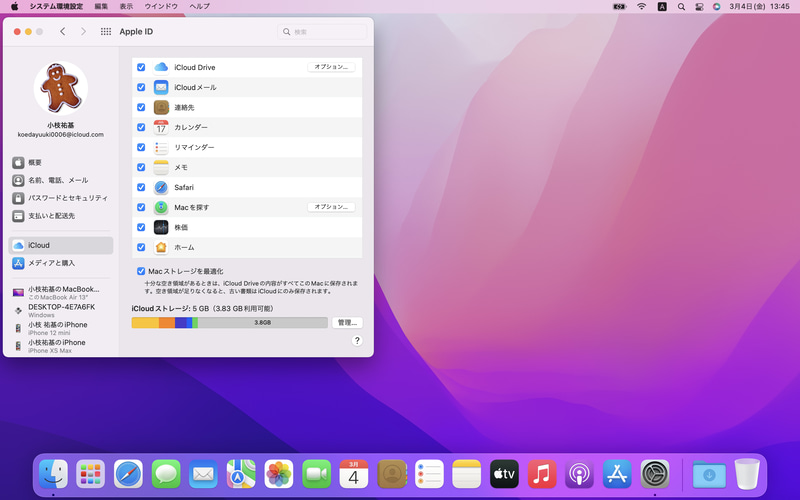Screen dimensions: 800x500
Task: Show all preferences grid icon
Action: pos(106,32)
